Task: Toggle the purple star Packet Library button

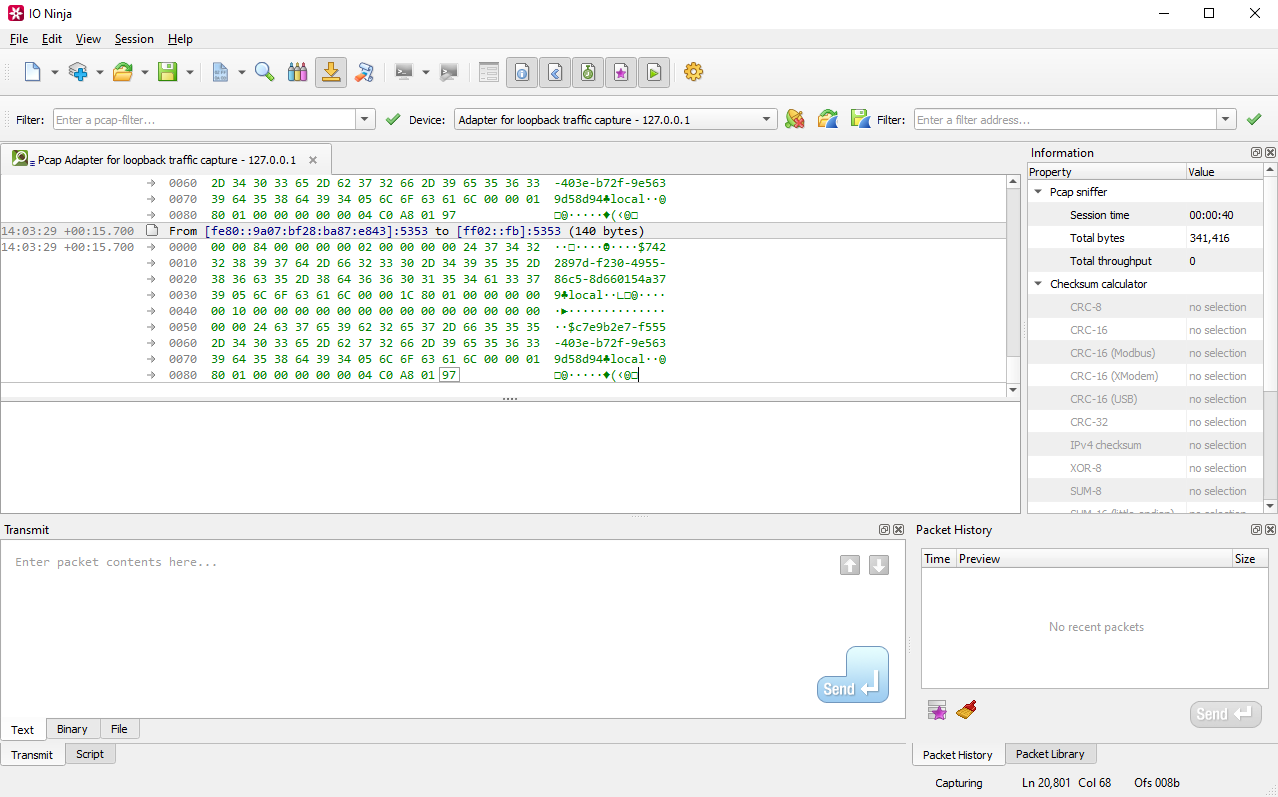Action: point(621,72)
